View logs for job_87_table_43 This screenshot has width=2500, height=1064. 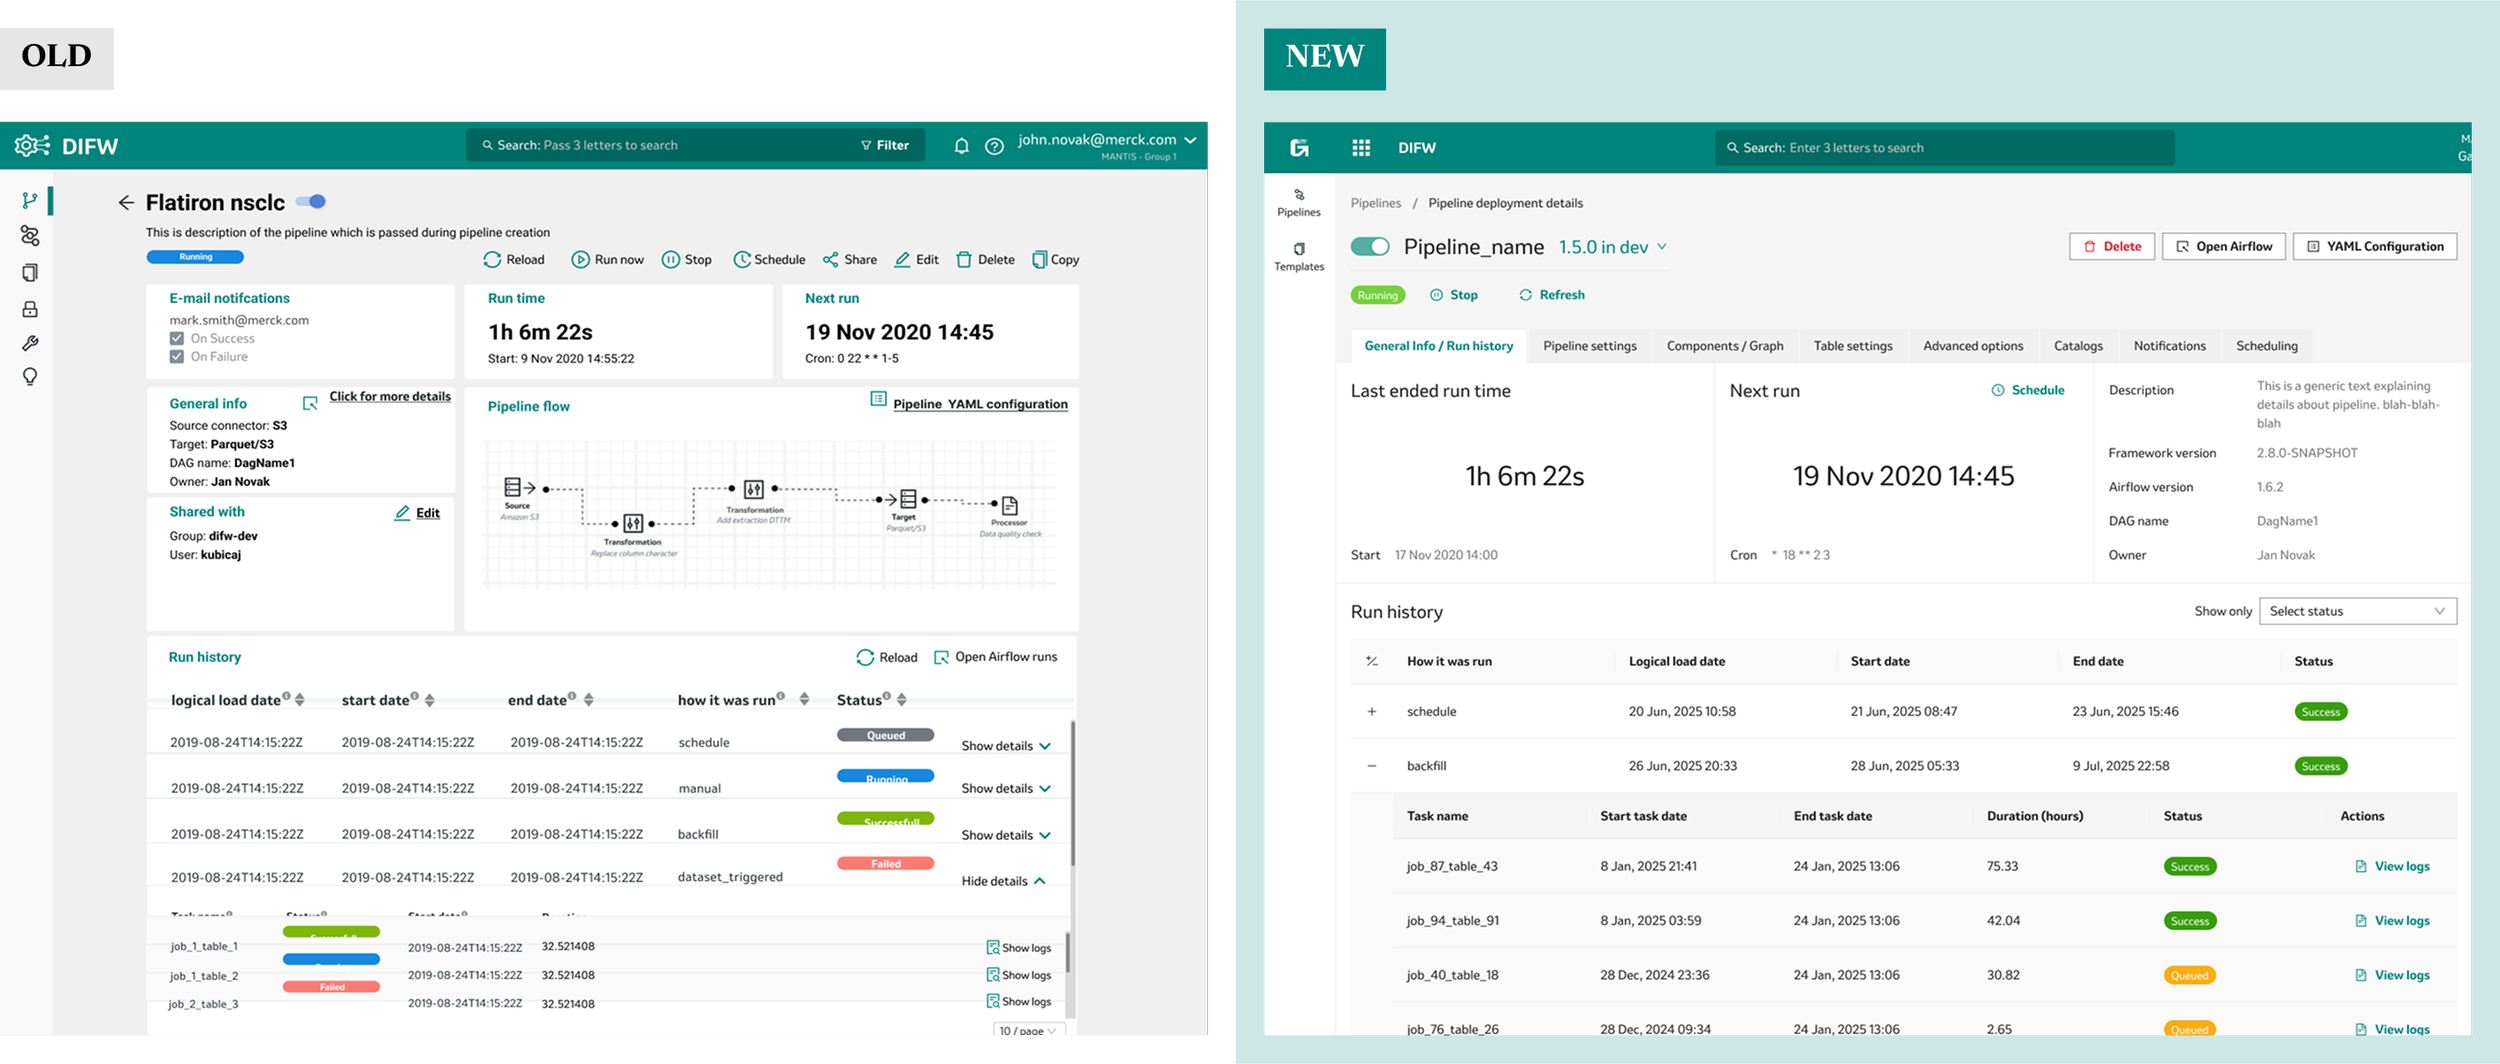click(2392, 867)
